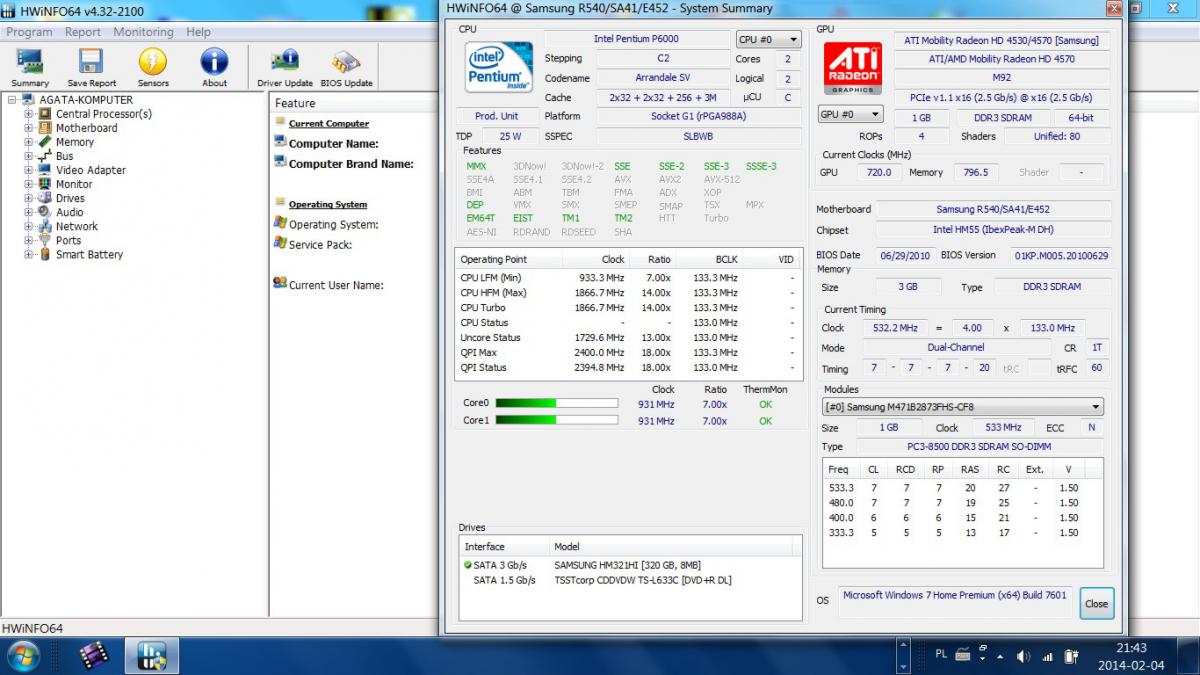Close the System Summary with Close button
This screenshot has height=675, width=1200.
point(1097,604)
